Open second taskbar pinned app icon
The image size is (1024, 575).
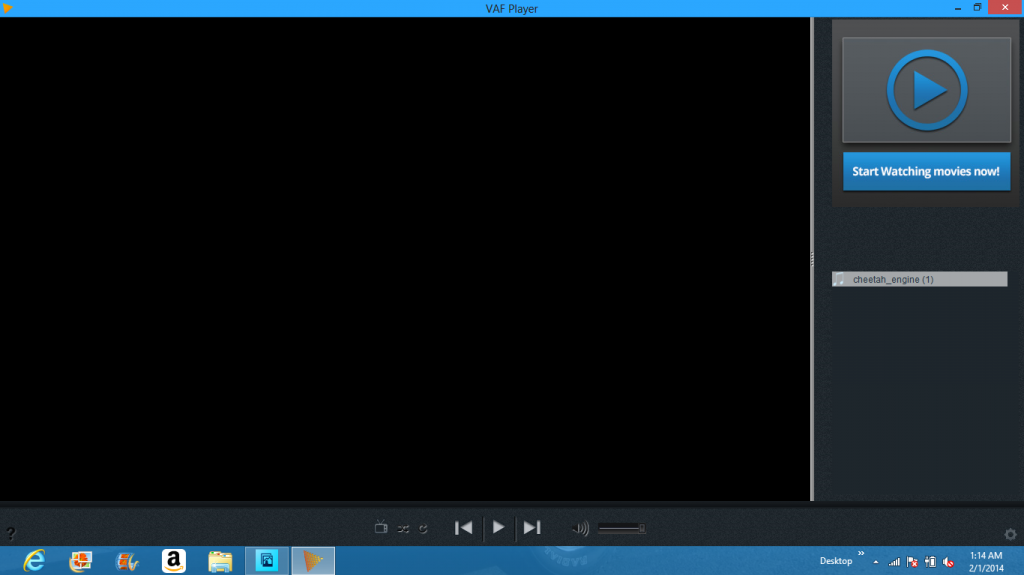tap(80, 561)
